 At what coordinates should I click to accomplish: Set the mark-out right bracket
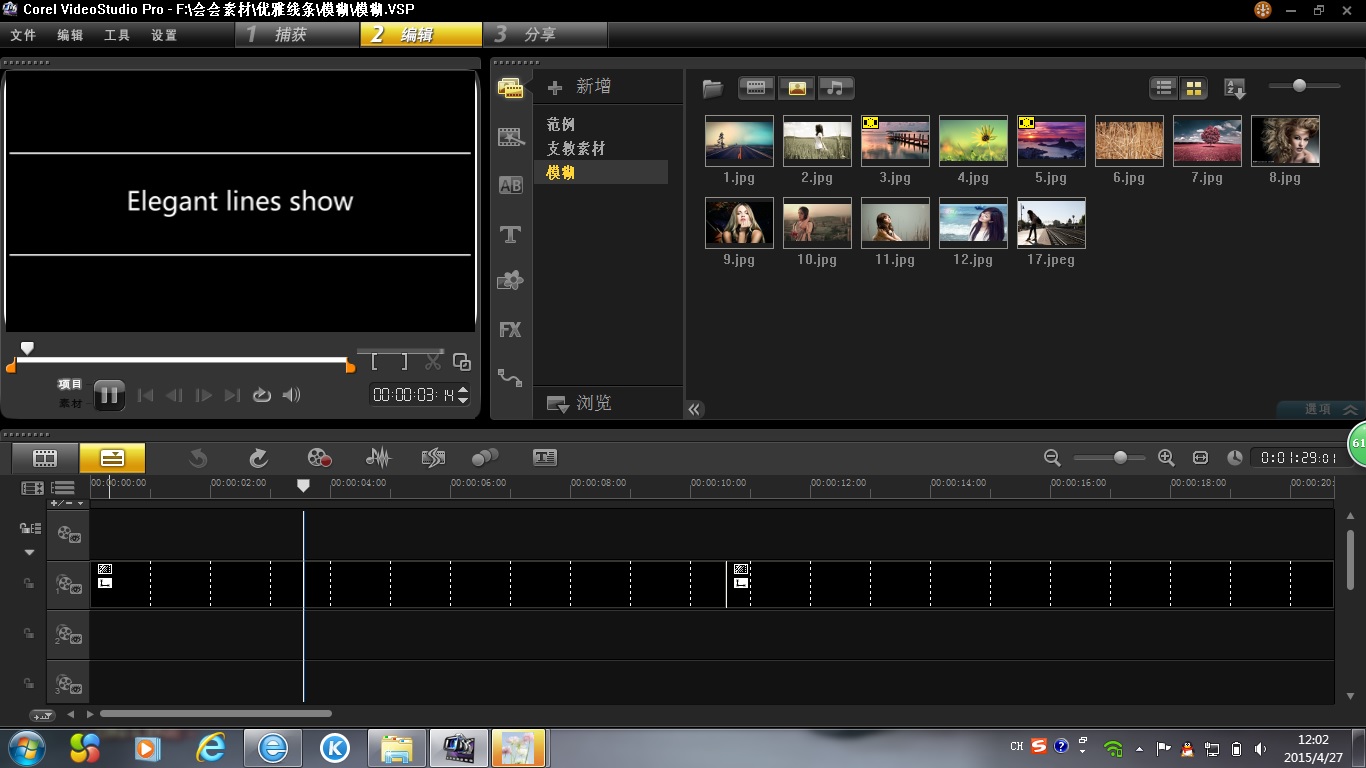404,362
